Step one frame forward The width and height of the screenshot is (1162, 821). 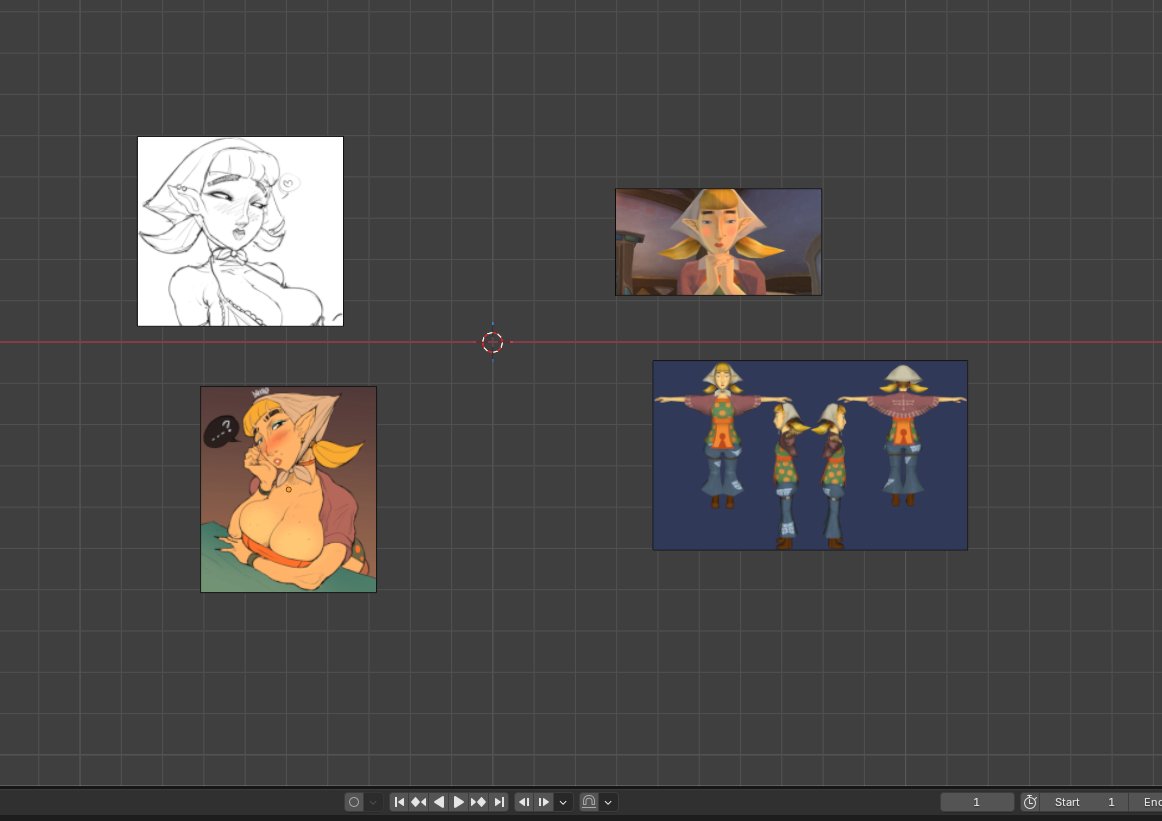544,801
